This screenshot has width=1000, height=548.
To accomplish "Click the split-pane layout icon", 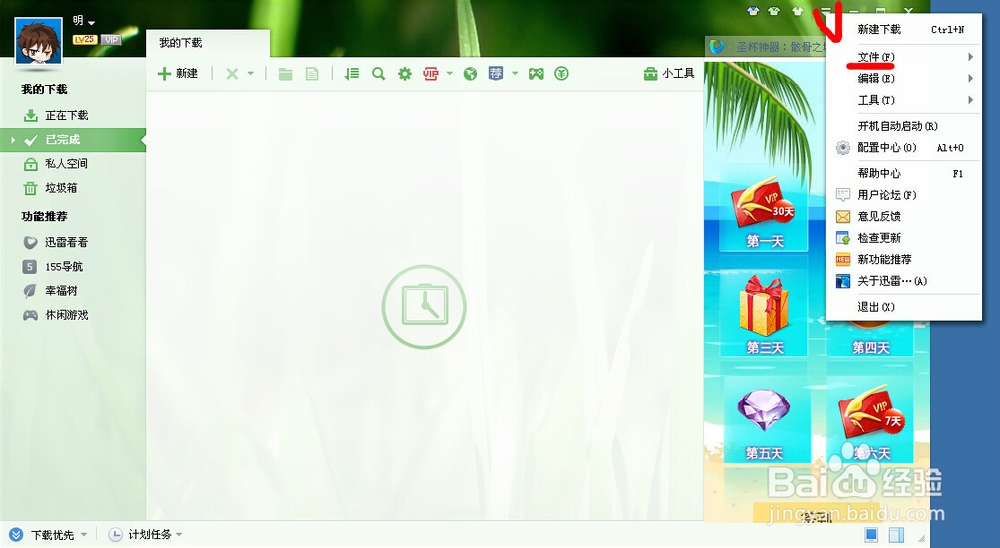I will [x=896, y=535].
